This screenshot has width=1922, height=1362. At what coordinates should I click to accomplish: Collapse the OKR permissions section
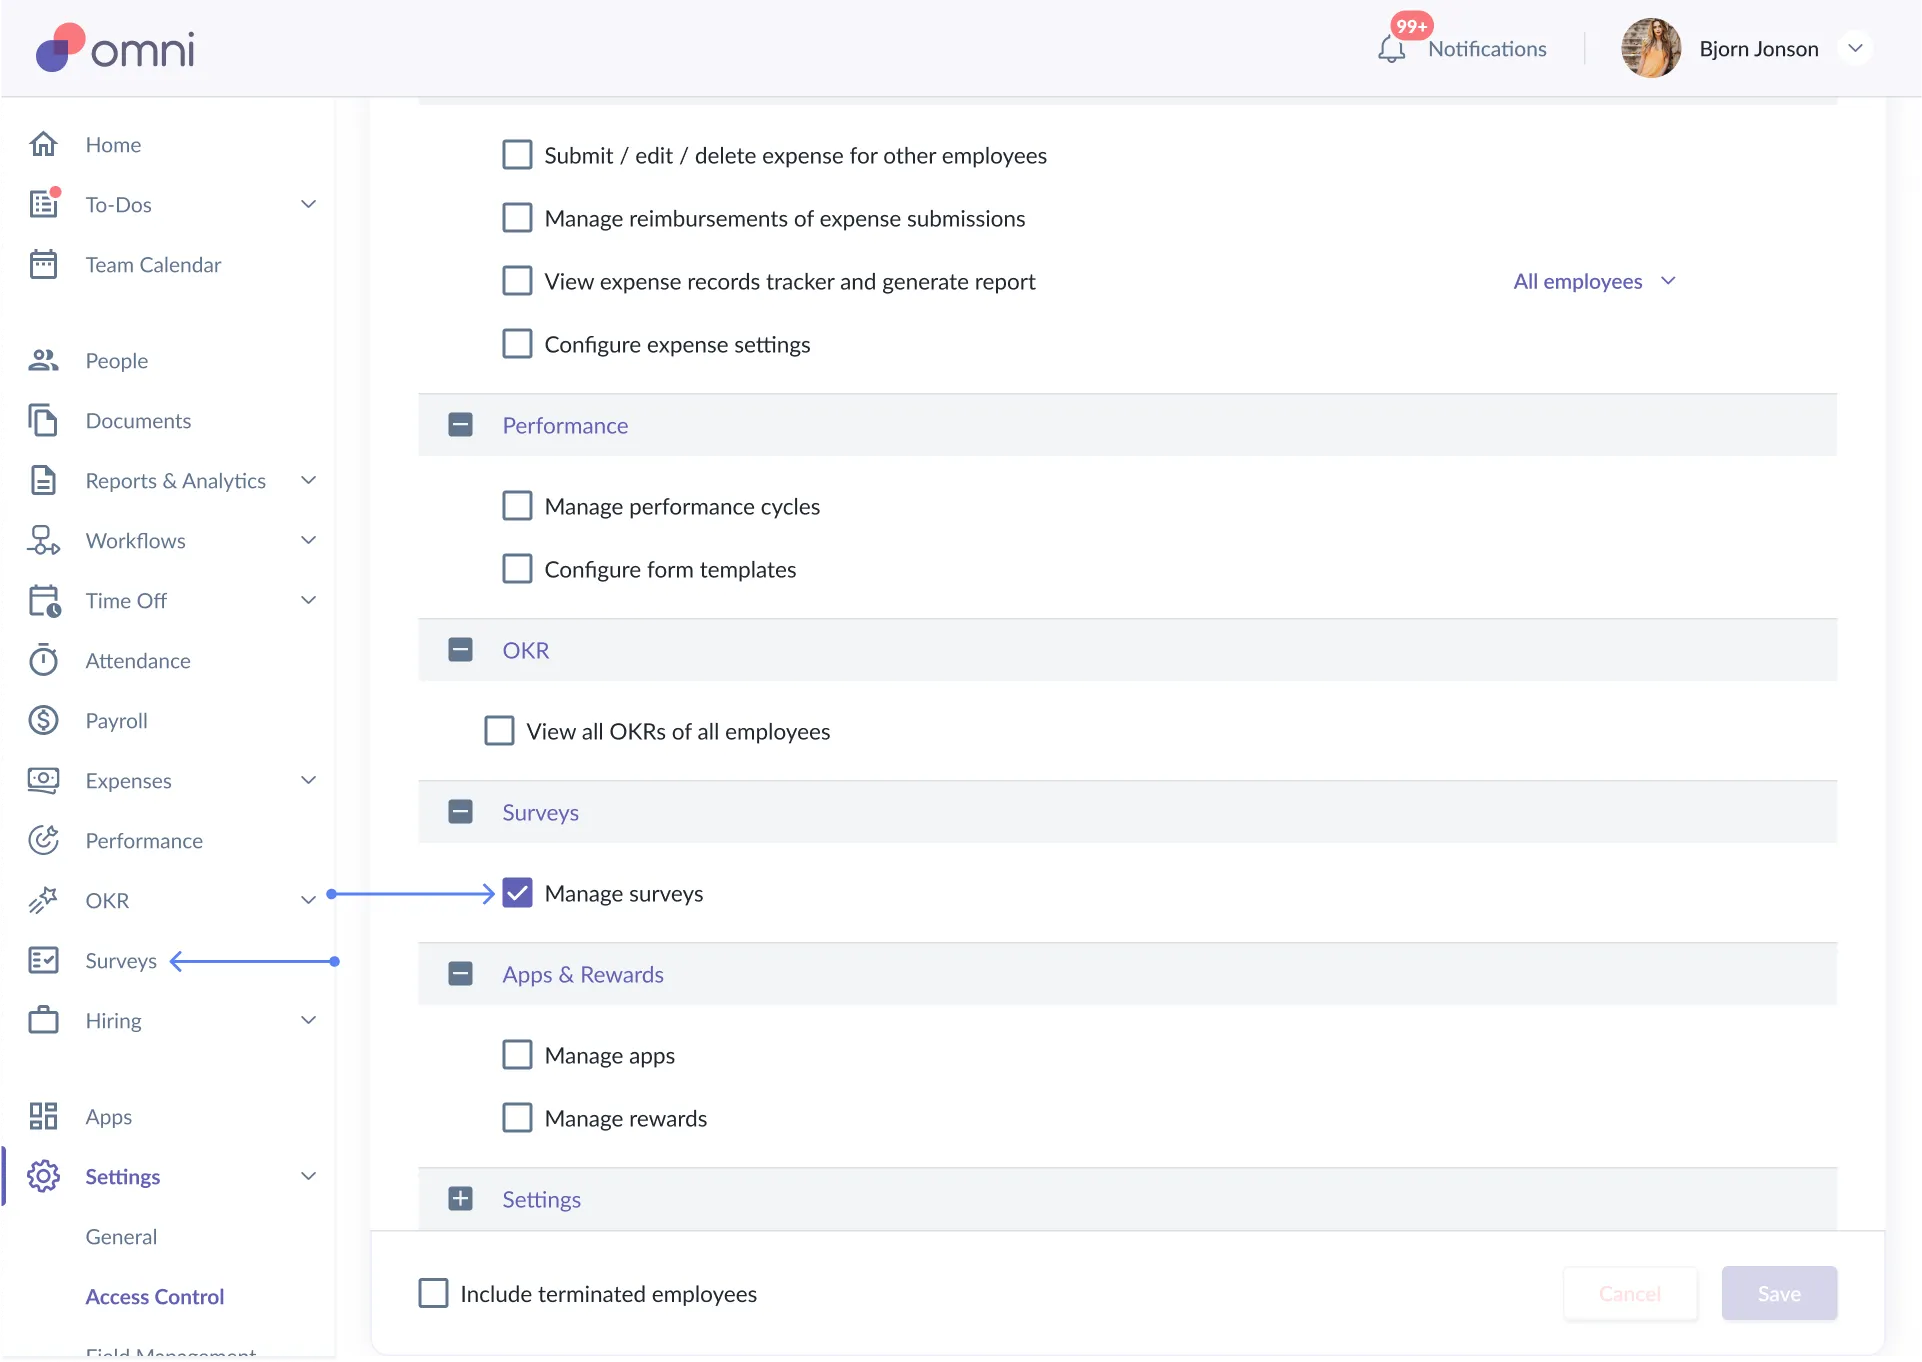(x=460, y=650)
